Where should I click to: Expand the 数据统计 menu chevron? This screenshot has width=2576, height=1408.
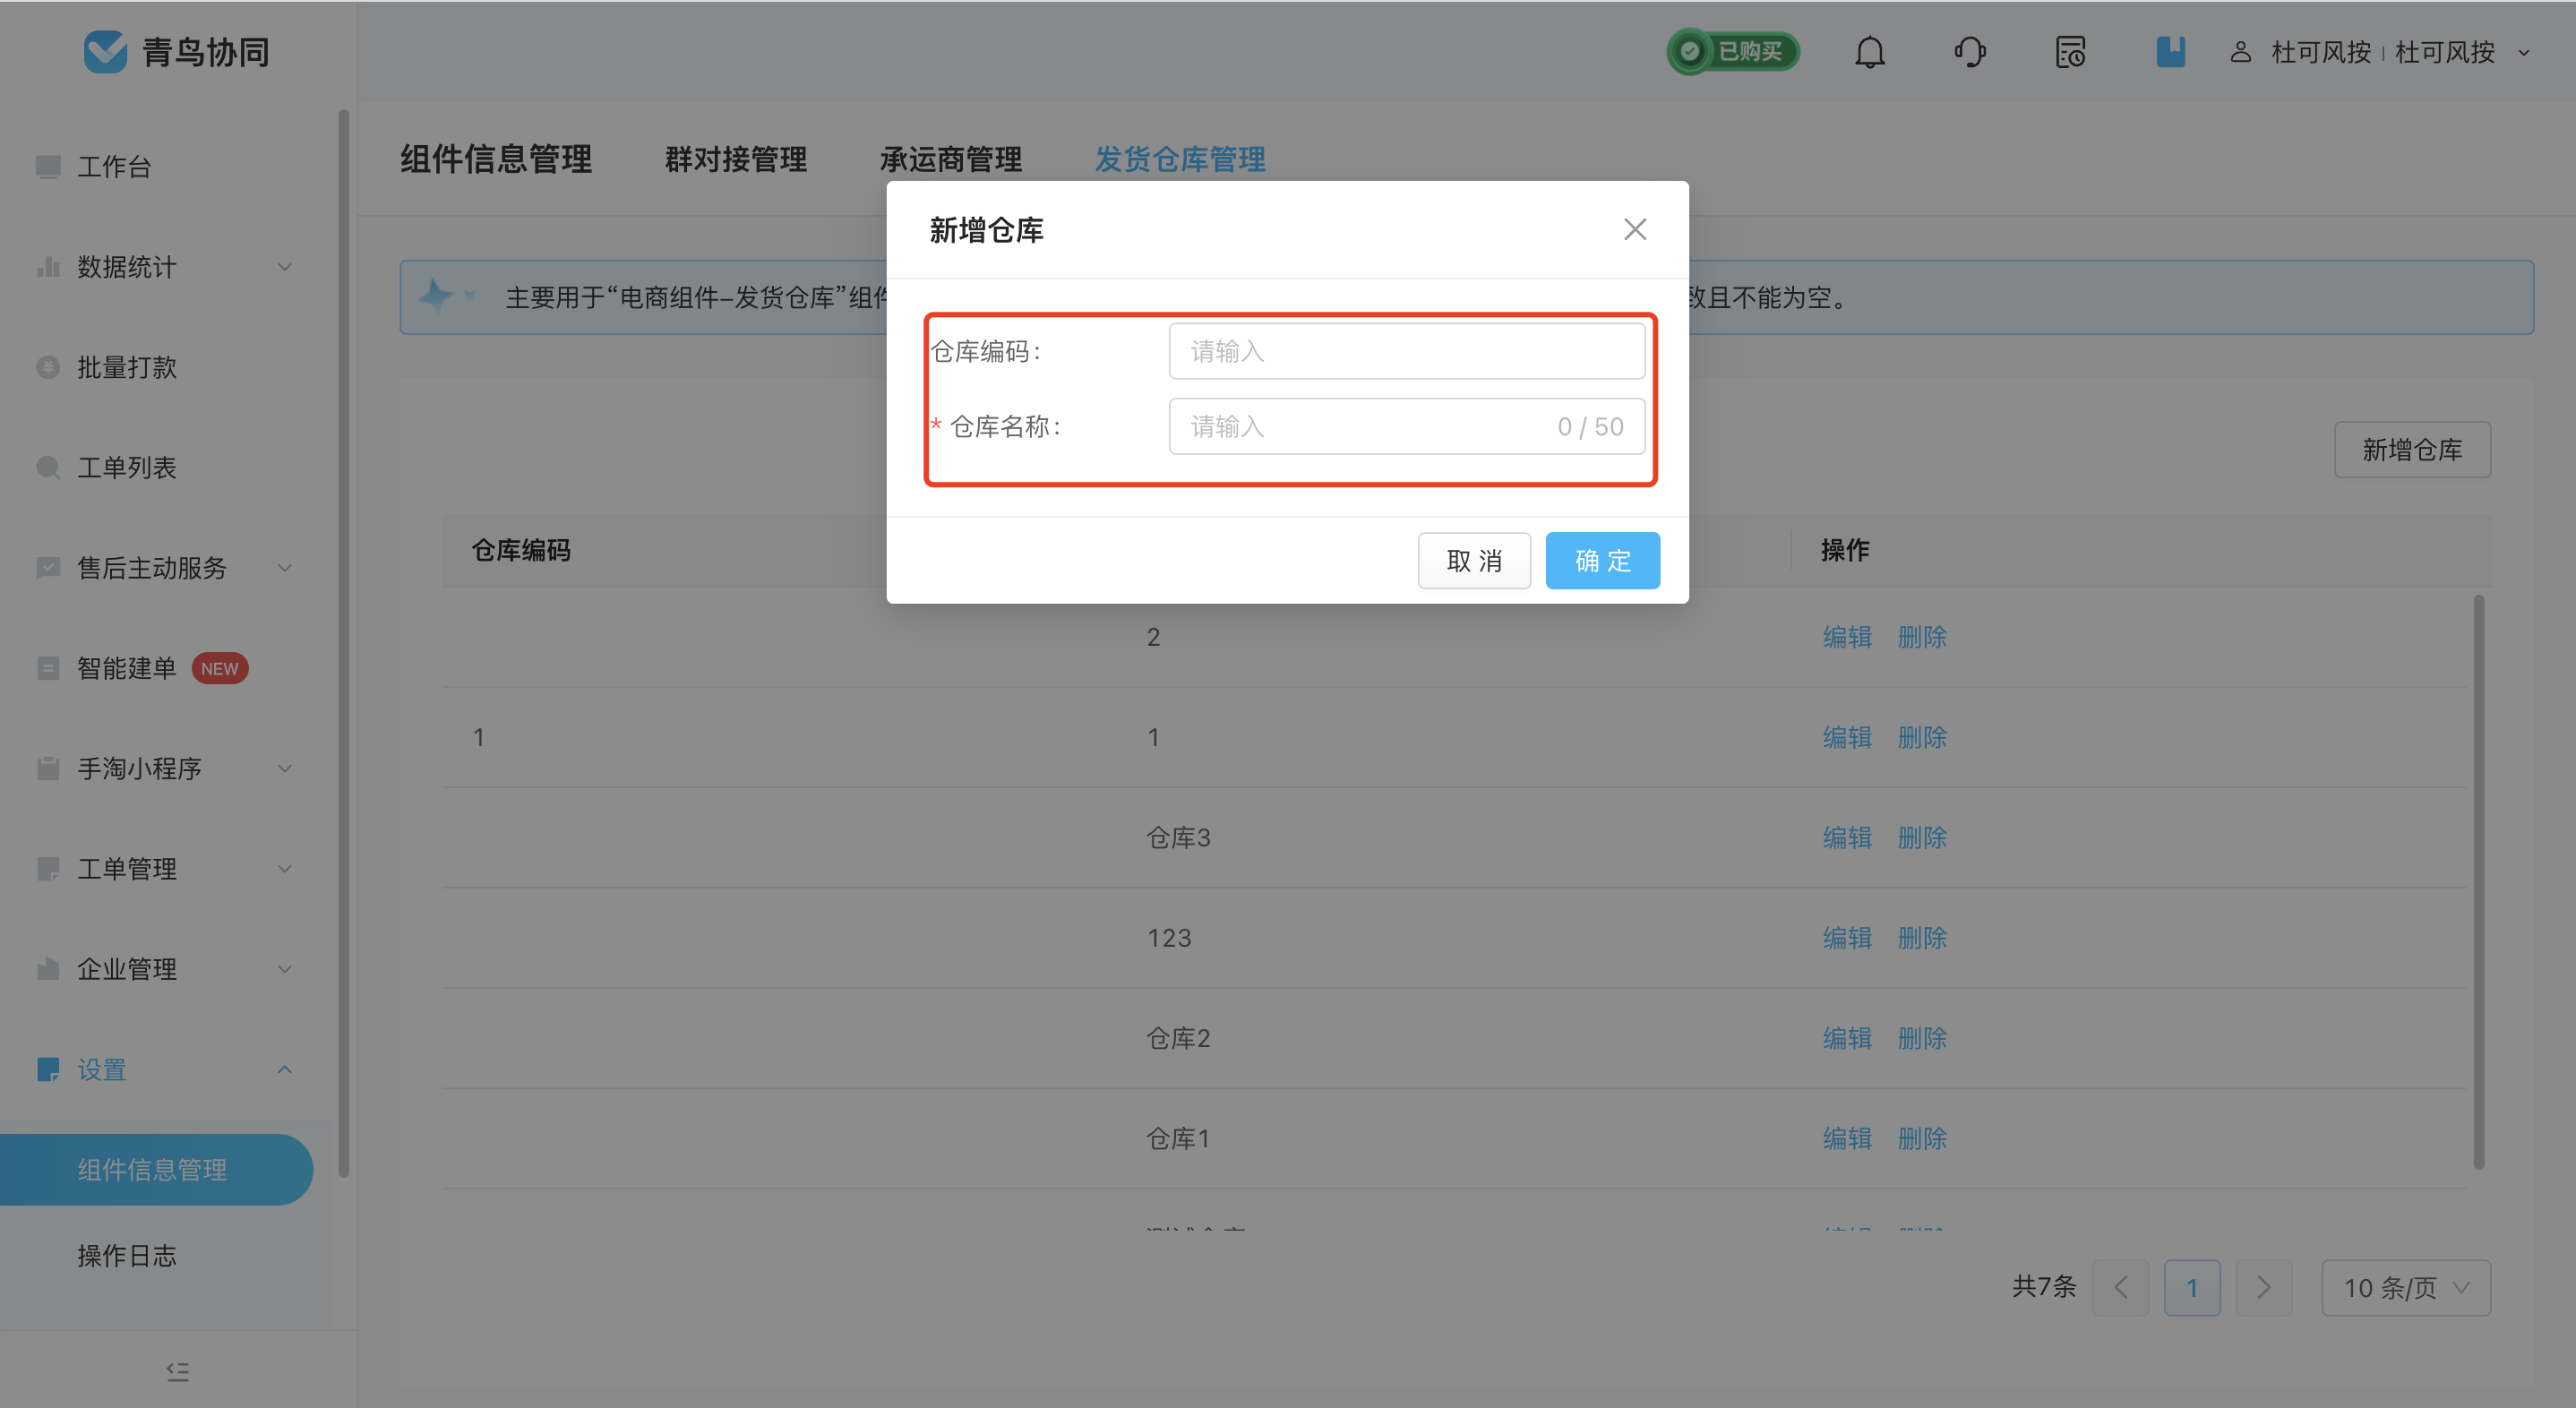(x=285, y=267)
